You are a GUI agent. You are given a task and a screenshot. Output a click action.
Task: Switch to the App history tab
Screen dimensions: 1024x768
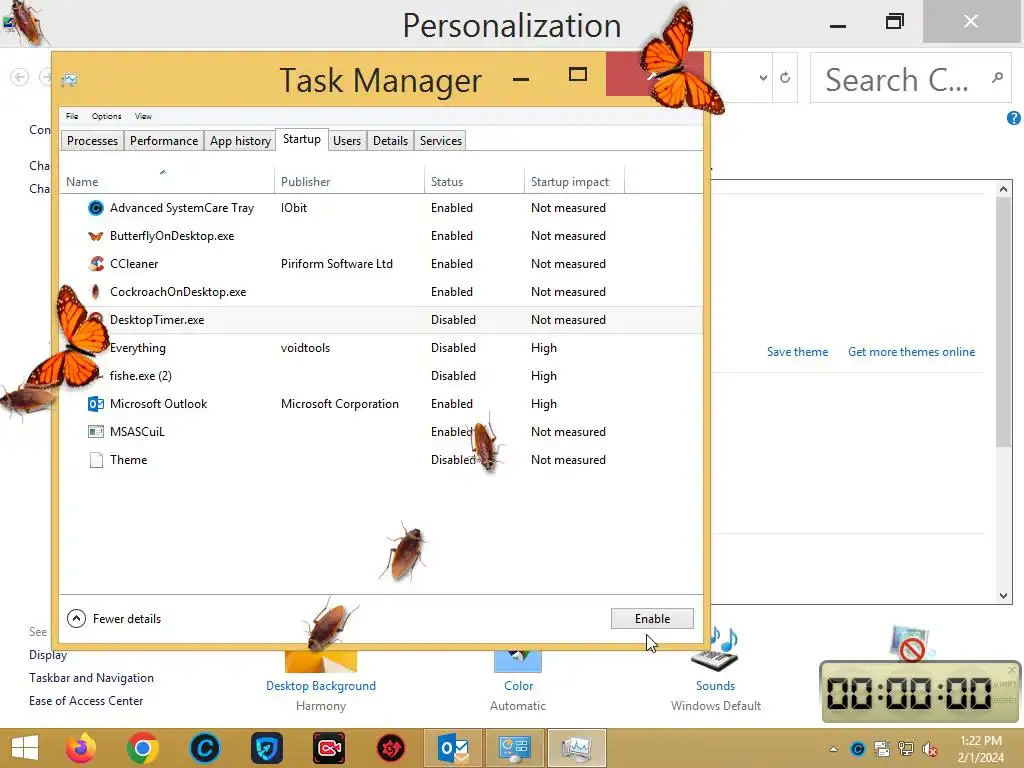(x=240, y=140)
